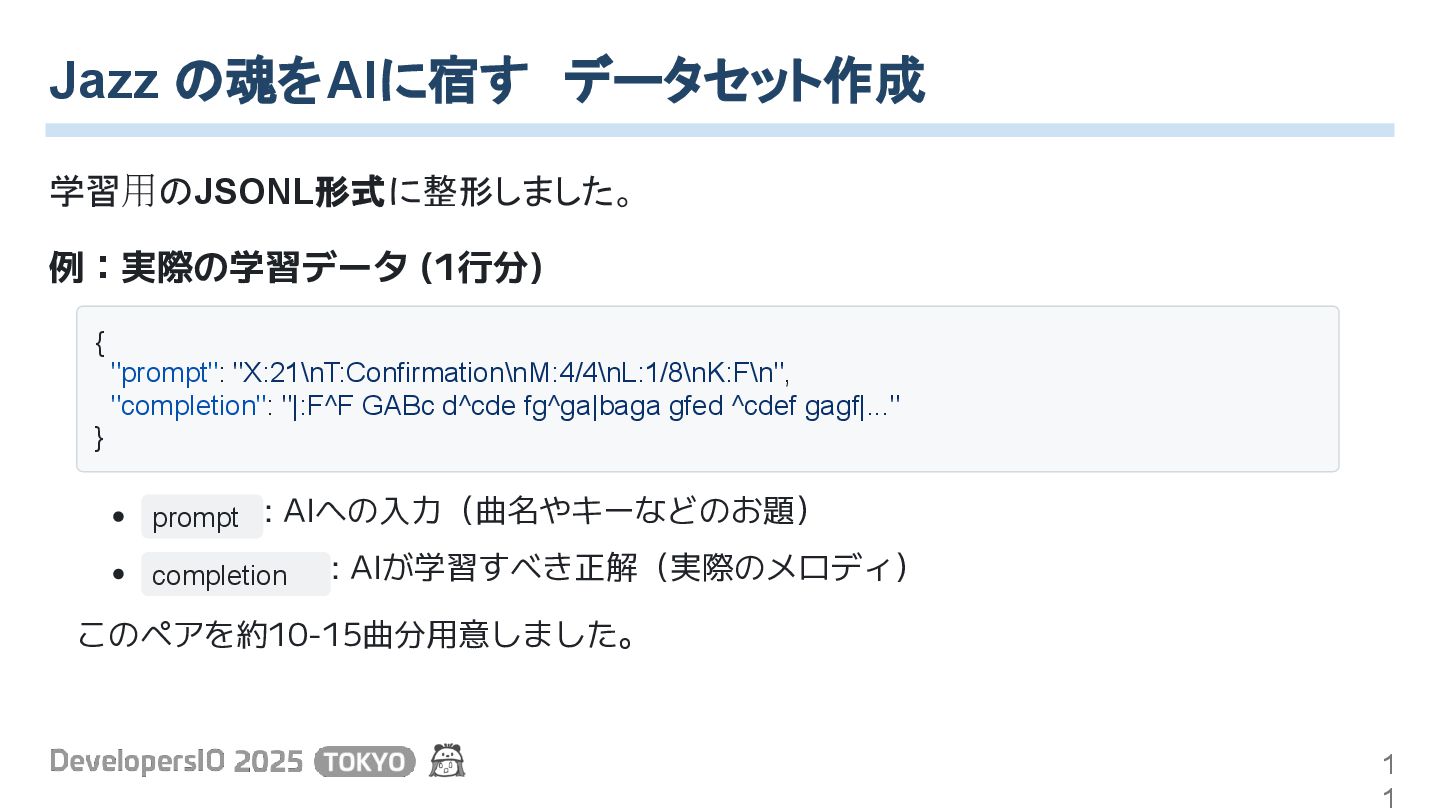
Task: Click the slide page number at bottom right
Action: click(1388, 781)
